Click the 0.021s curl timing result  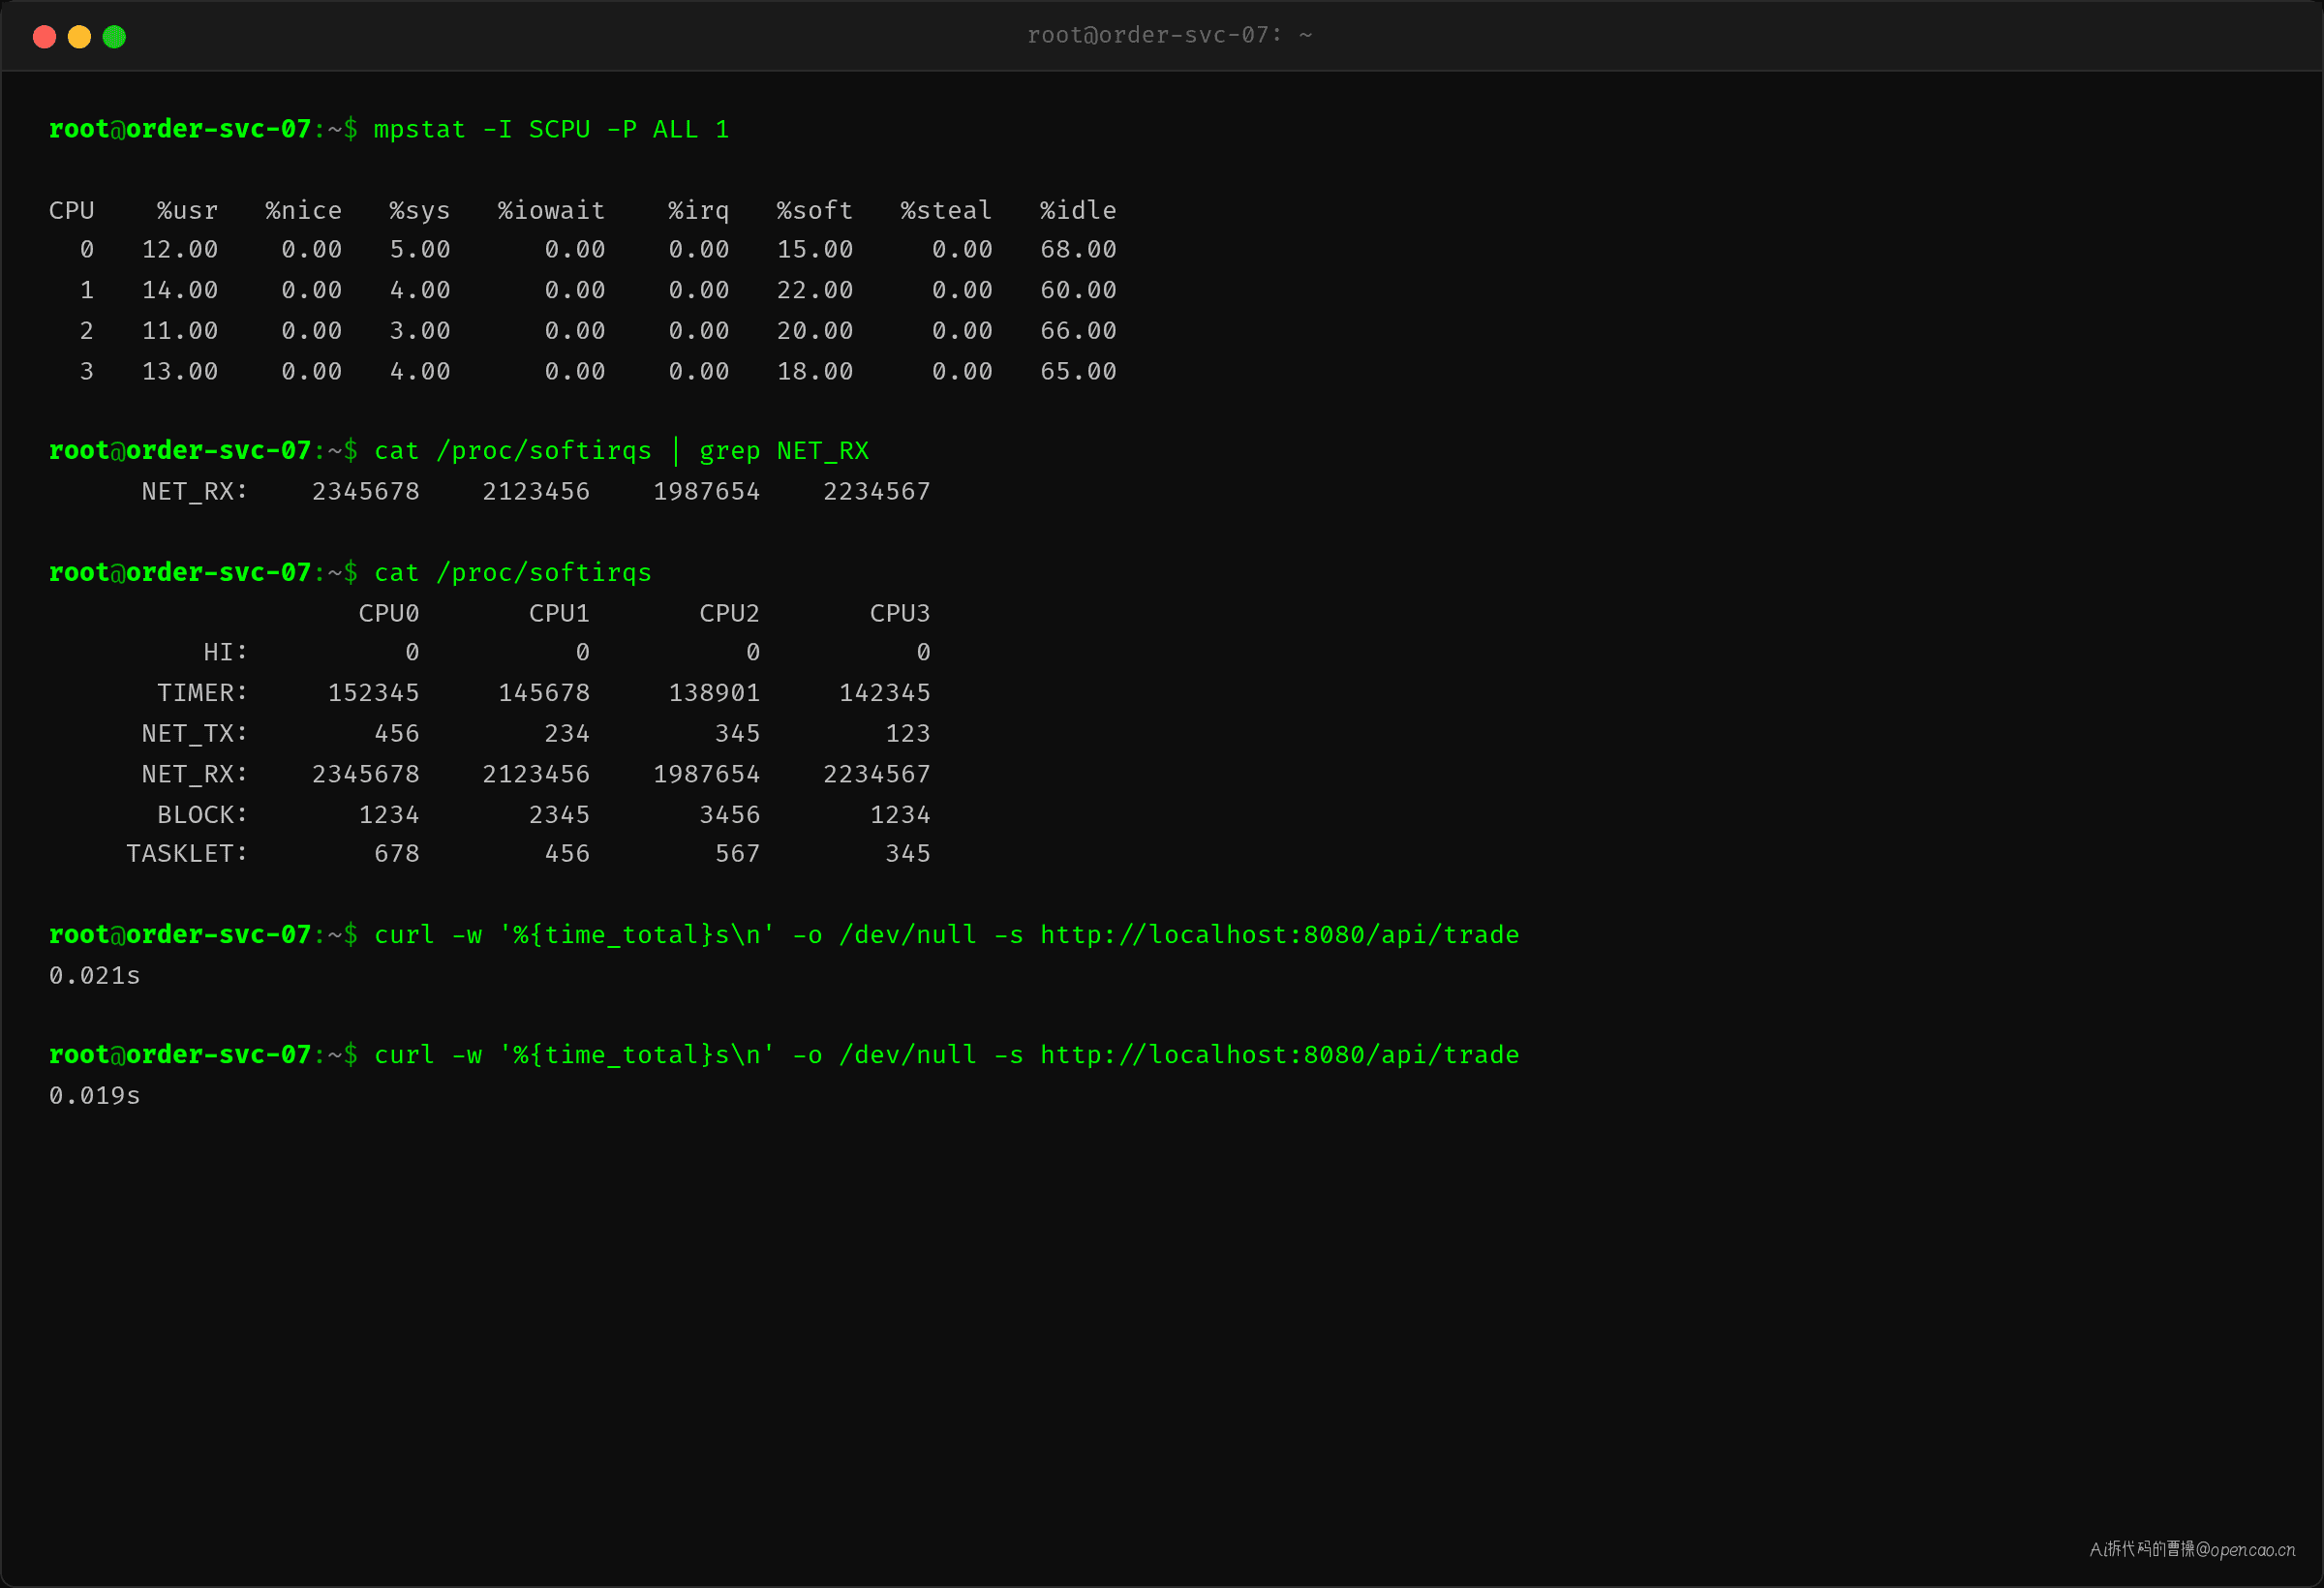coord(95,976)
